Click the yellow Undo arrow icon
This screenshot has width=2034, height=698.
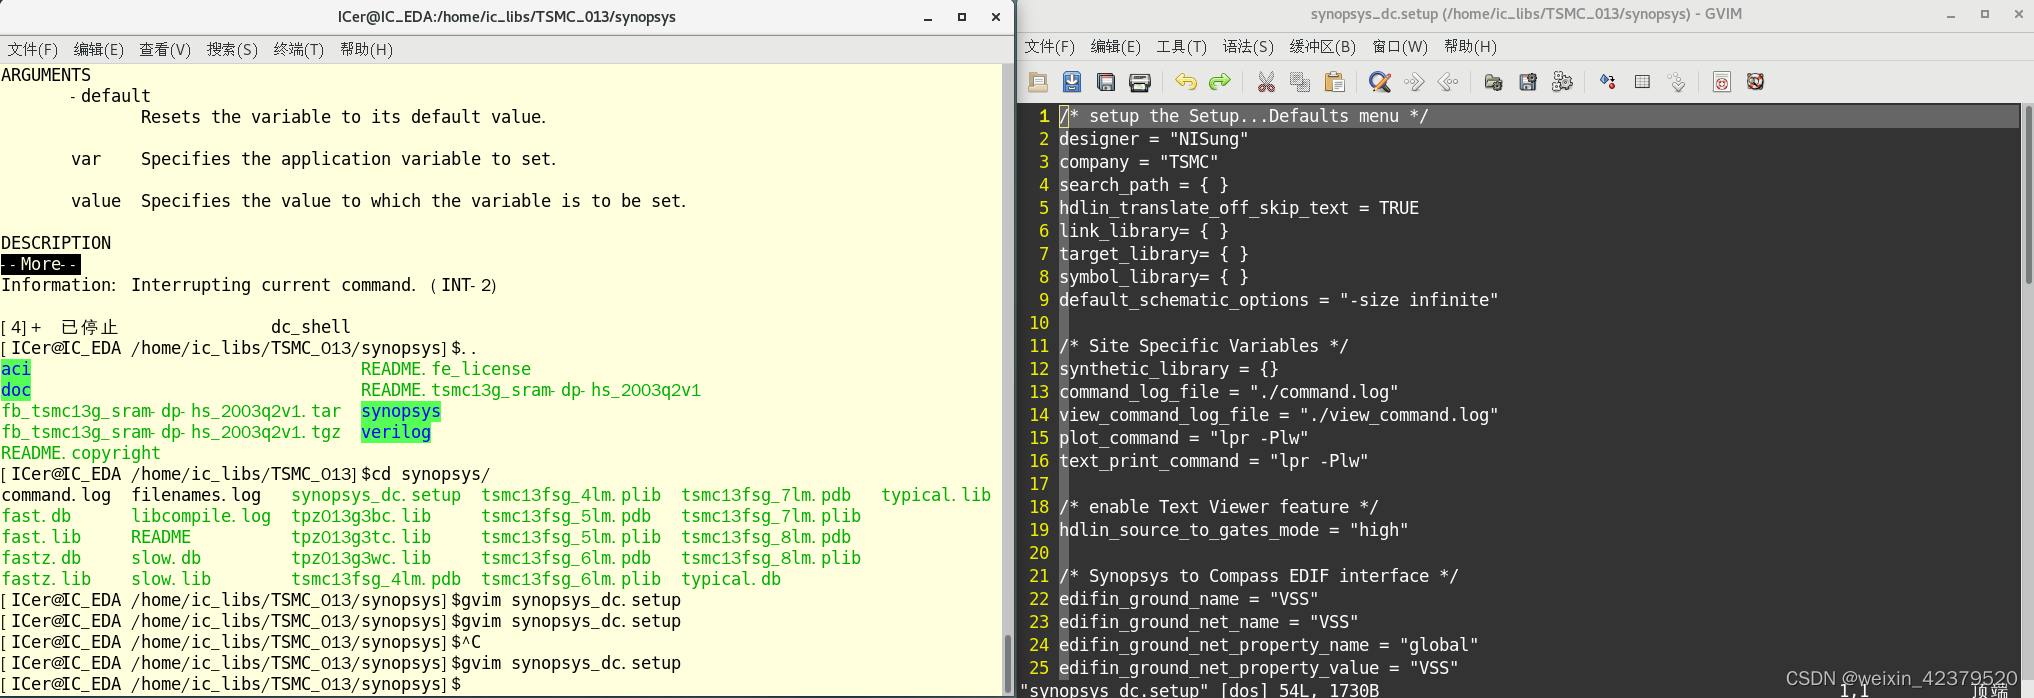[1186, 82]
